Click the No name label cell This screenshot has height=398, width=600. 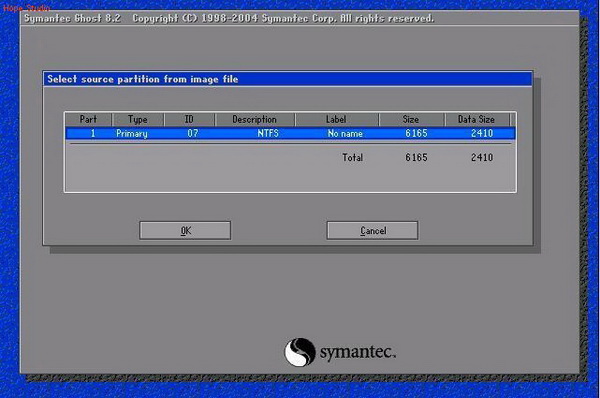[345, 133]
